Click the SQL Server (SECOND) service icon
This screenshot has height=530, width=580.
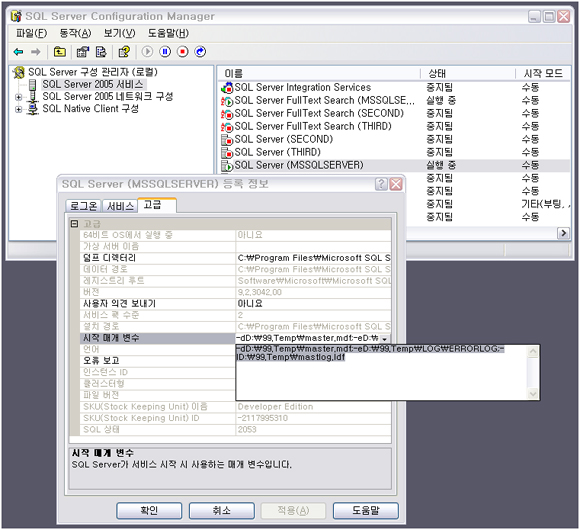click(227, 140)
